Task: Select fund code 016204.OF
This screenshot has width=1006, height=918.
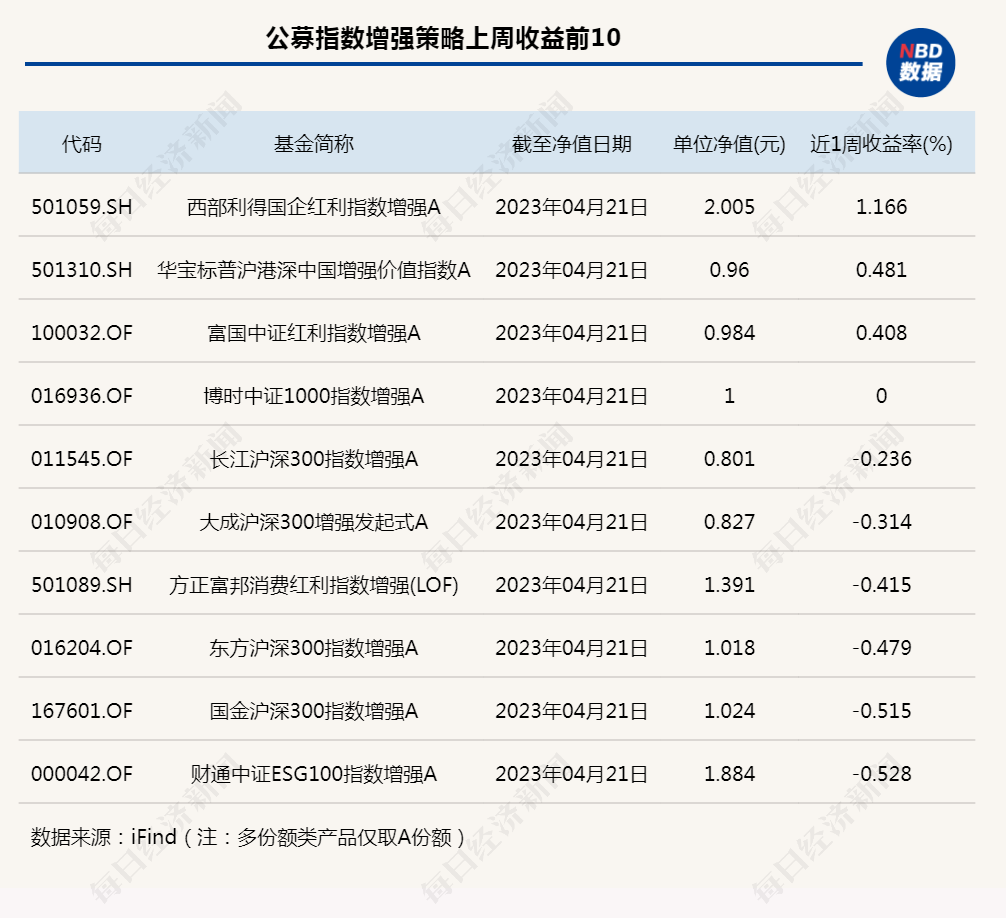Action: (82, 647)
